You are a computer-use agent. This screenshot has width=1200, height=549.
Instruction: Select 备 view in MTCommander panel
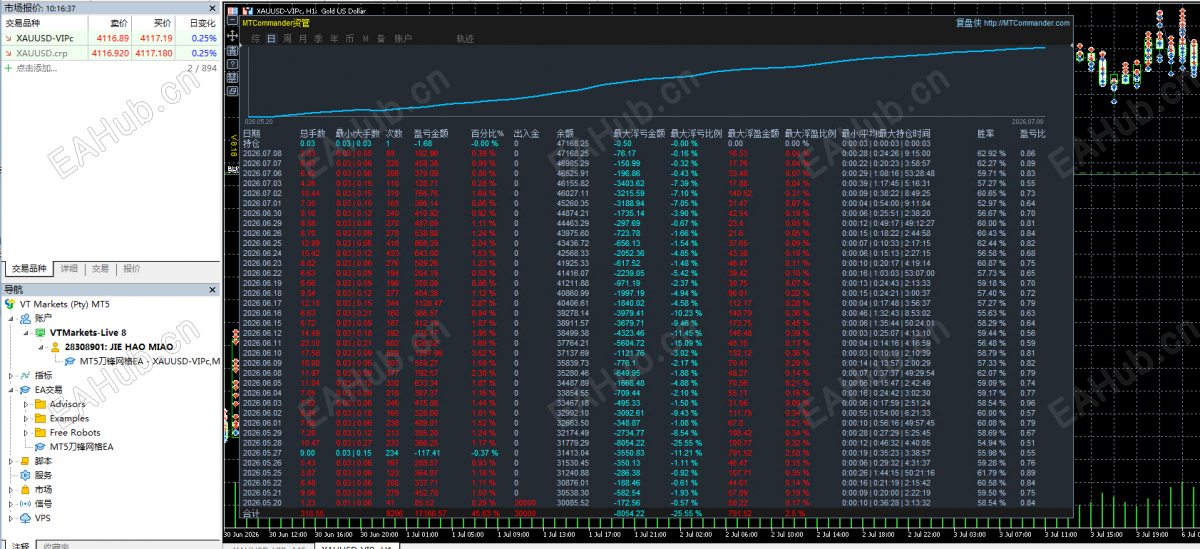[x=381, y=39]
